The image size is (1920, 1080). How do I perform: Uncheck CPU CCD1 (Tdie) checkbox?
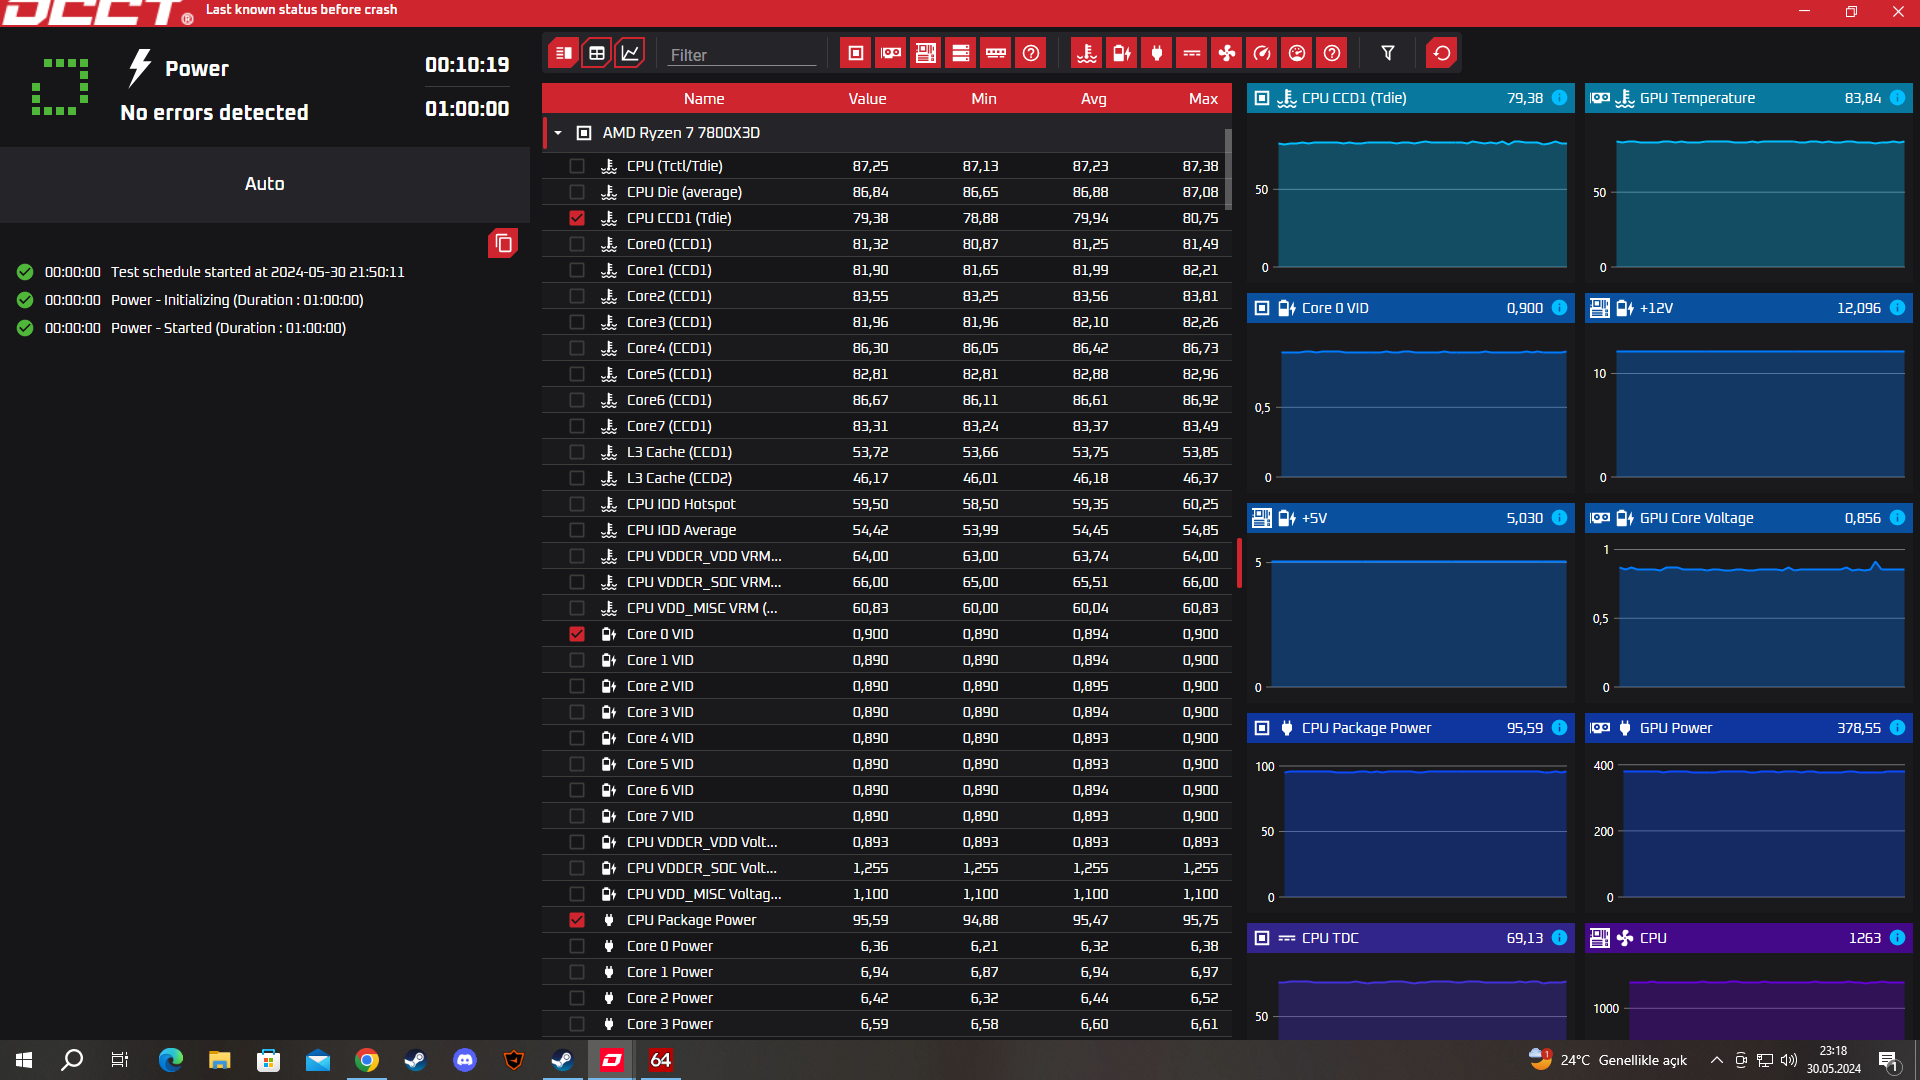577,218
